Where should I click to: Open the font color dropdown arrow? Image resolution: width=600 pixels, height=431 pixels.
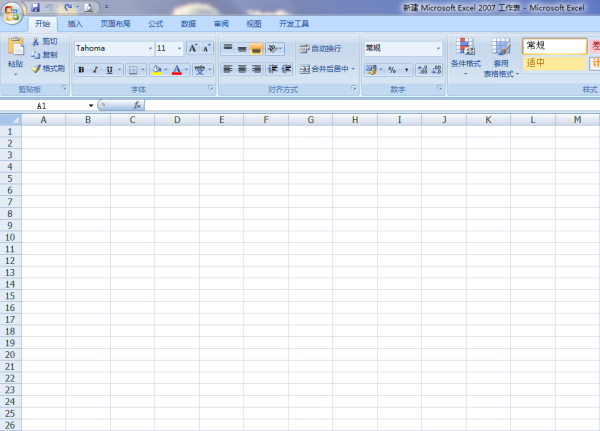tap(186, 70)
